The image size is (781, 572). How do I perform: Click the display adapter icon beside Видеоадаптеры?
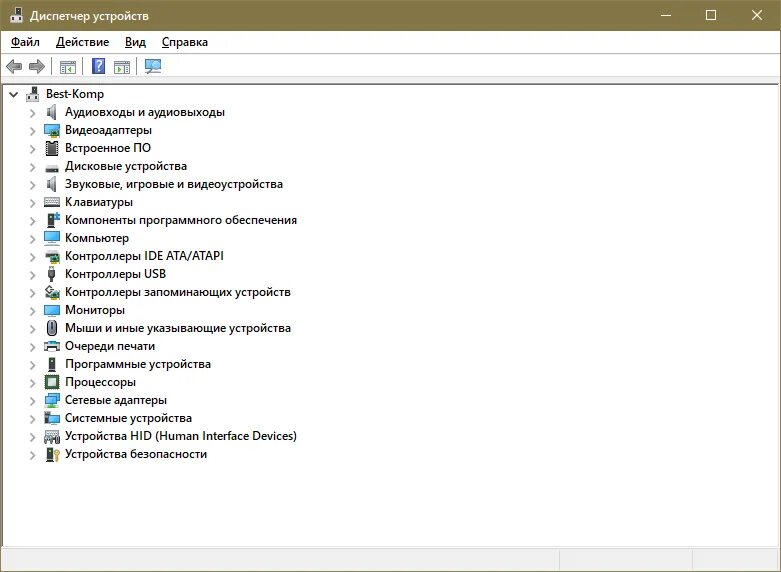click(x=52, y=130)
